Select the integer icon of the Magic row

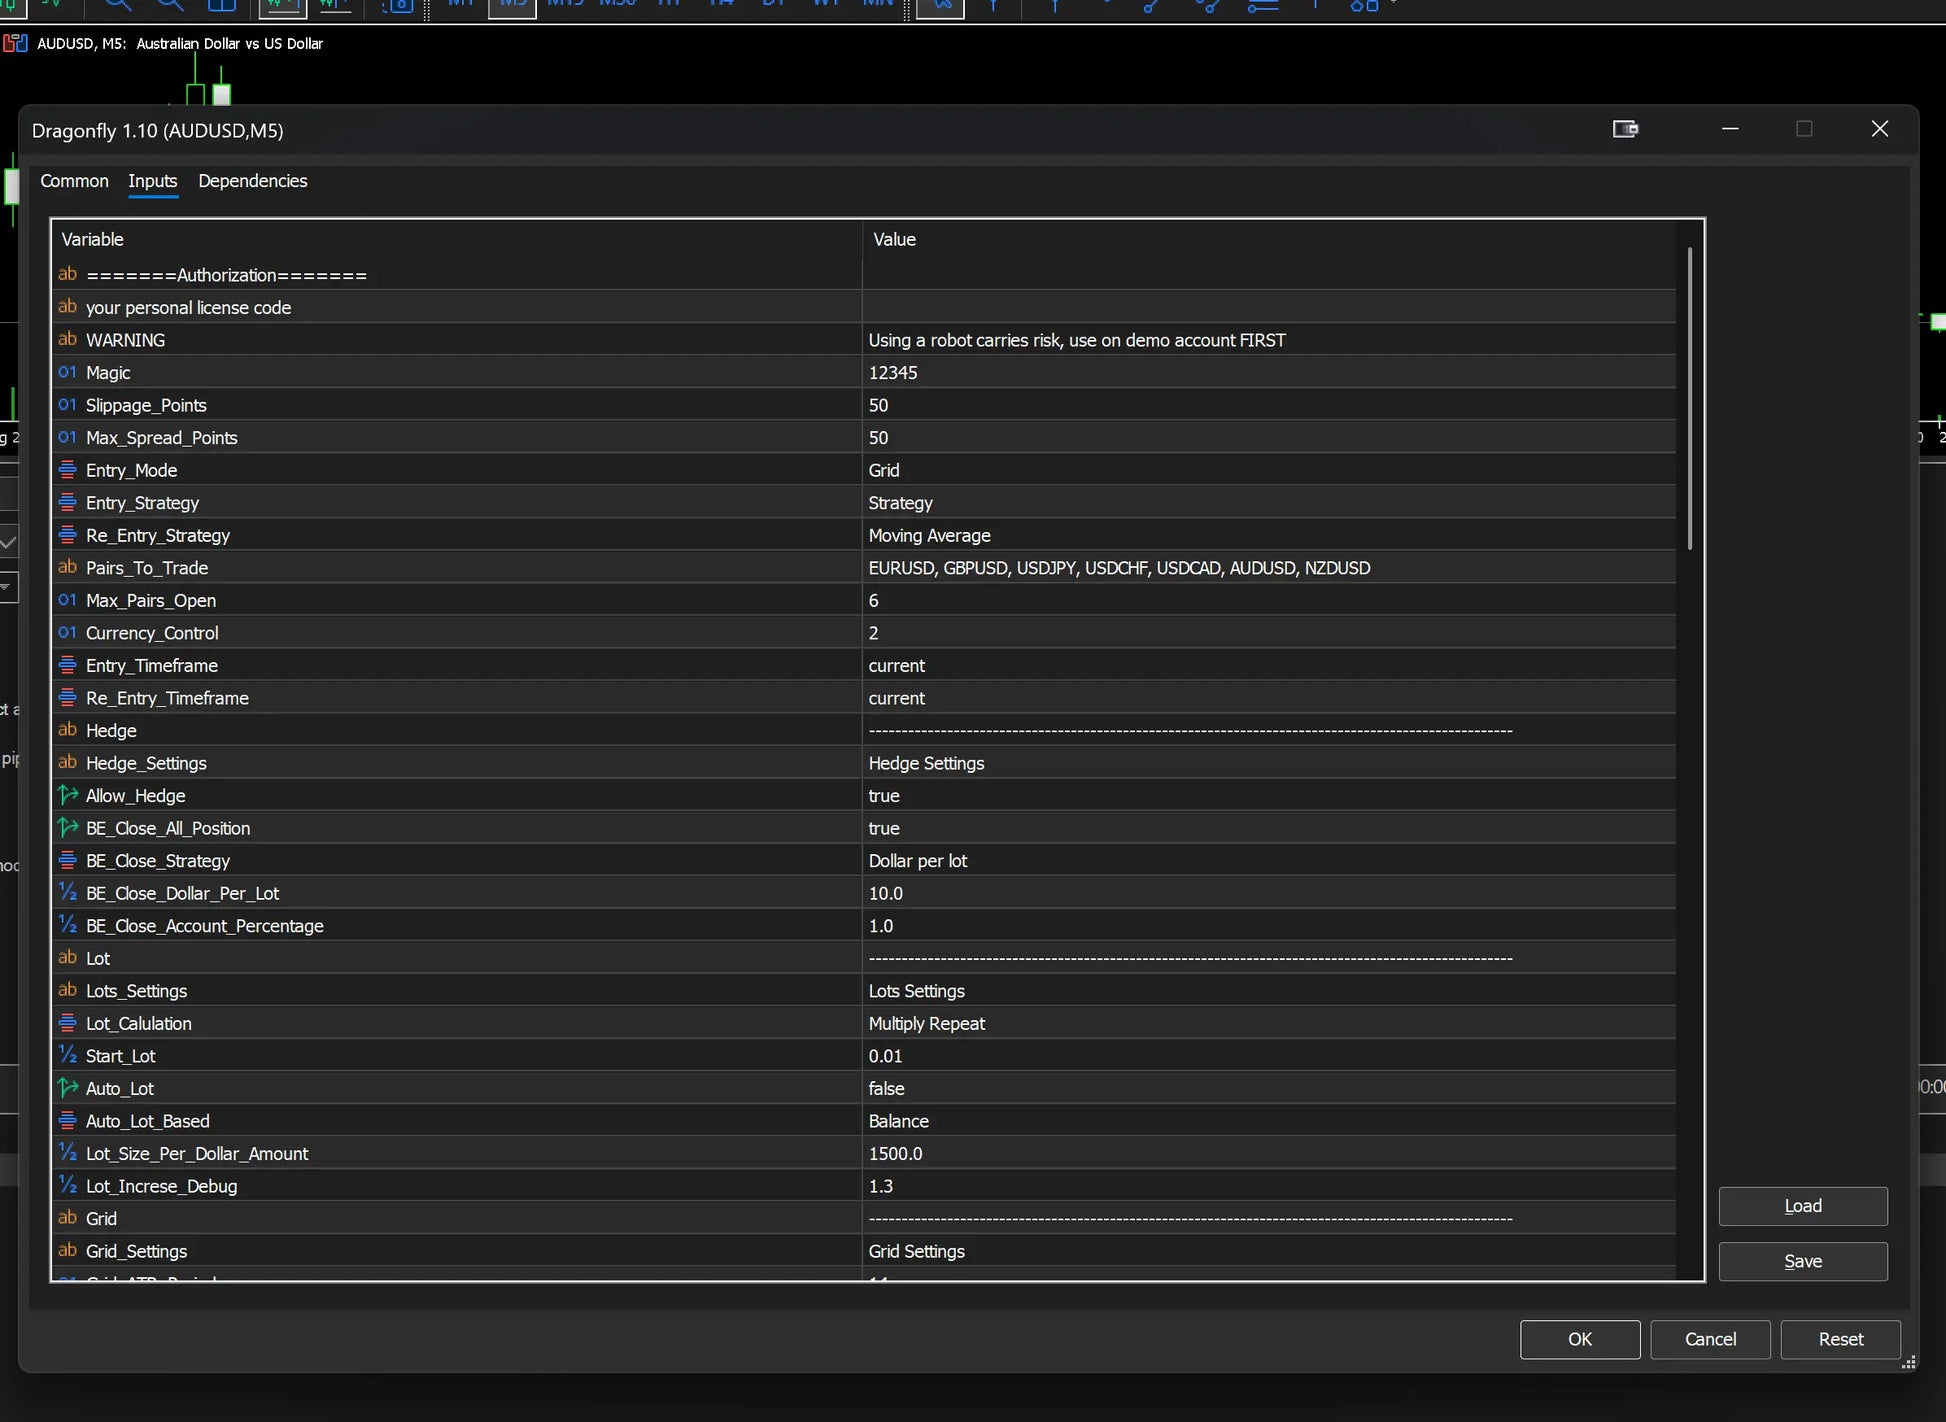tap(67, 372)
